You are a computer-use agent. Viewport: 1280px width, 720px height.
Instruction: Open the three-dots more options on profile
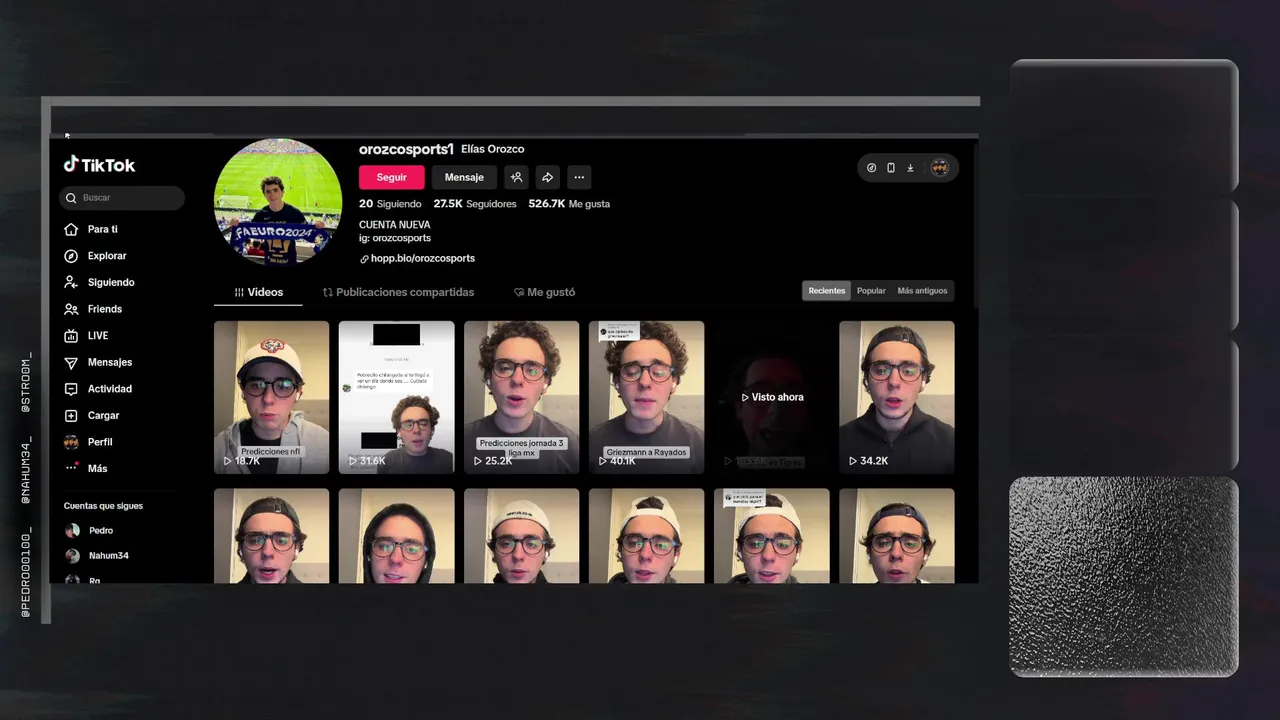click(579, 177)
